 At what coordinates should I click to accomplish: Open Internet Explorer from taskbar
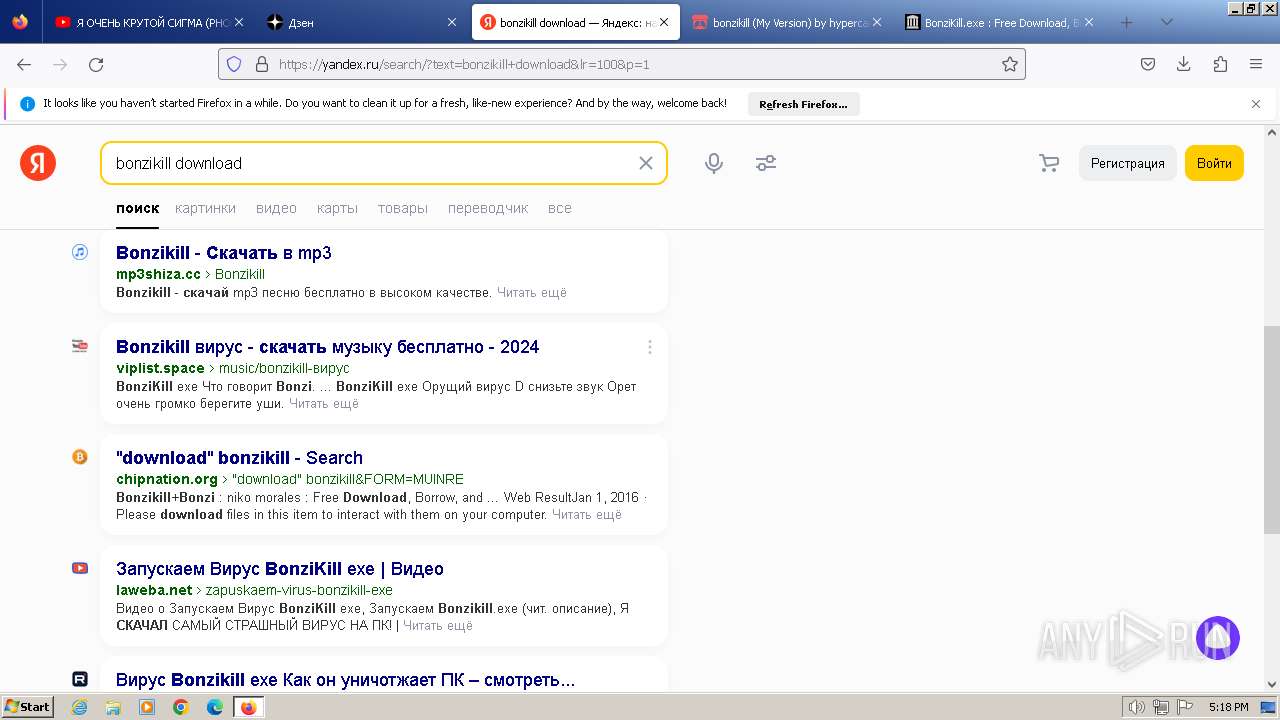[79, 707]
